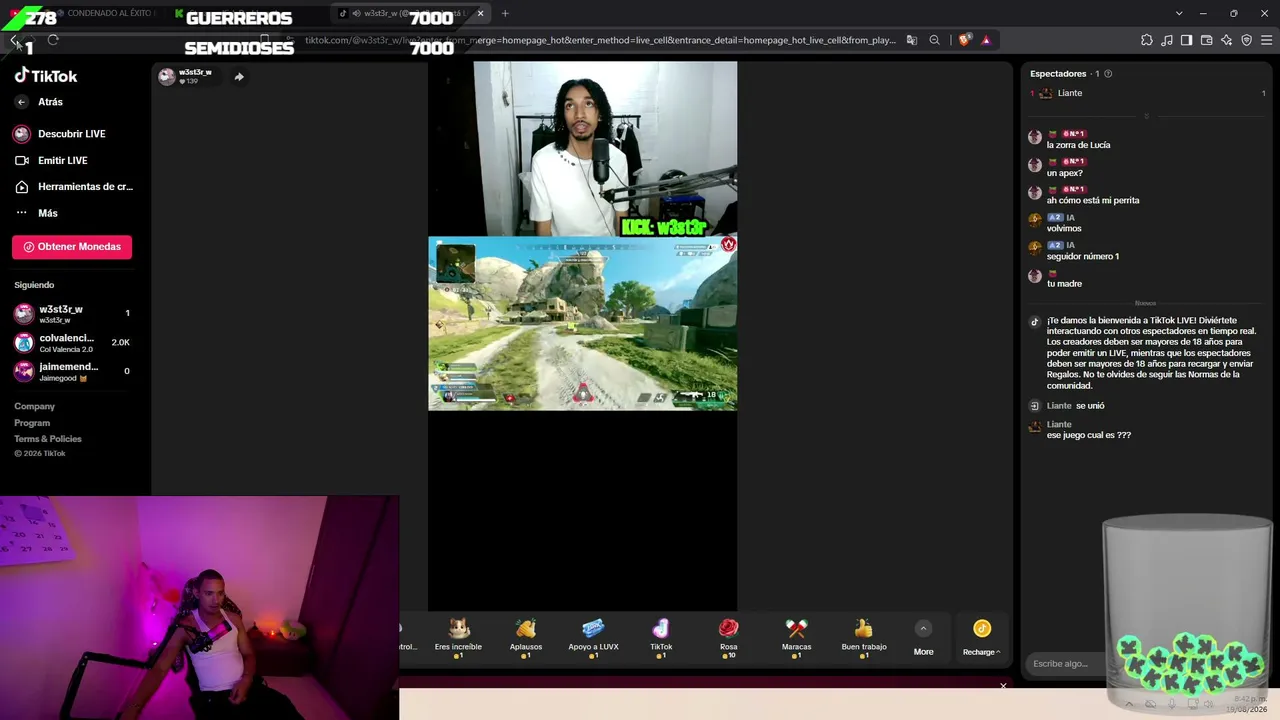Open the Program footer link
1280x720 pixels.
32,423
